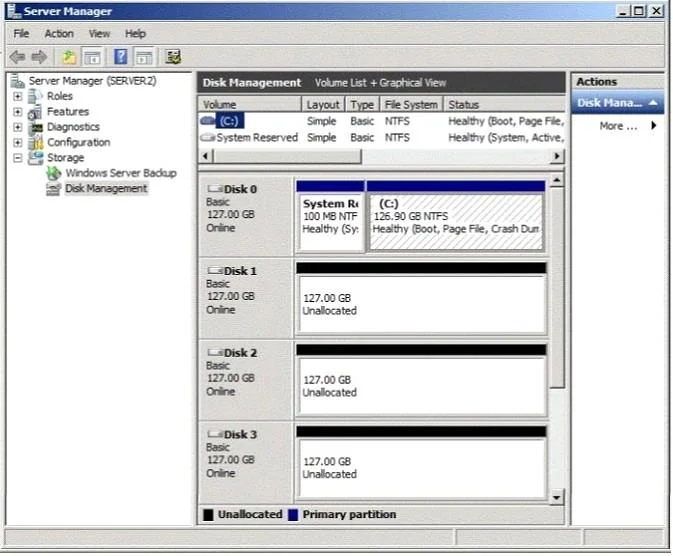Click the Features node icon
This screenshot has height=556, width=673.
coord(35,112)
